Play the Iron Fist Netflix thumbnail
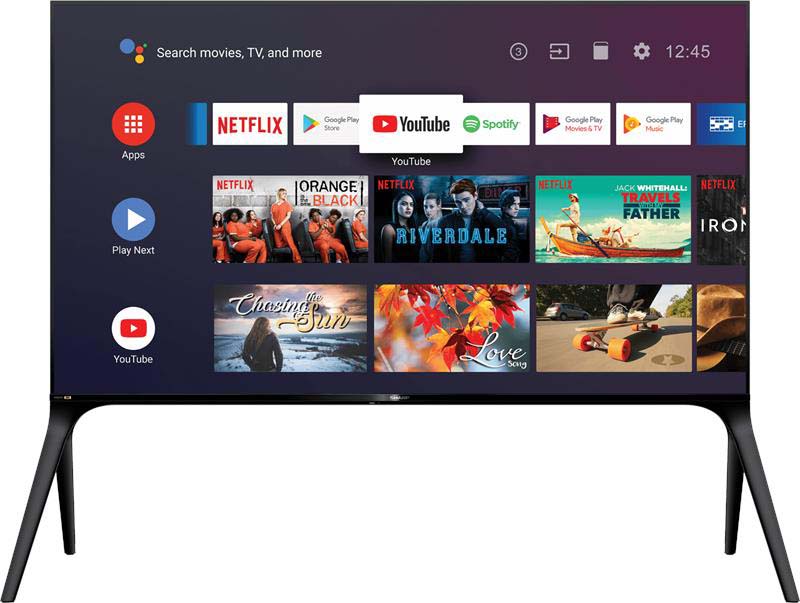Viewport: 800px width, 603px height. pyautogui.click(x=721, y=219)
